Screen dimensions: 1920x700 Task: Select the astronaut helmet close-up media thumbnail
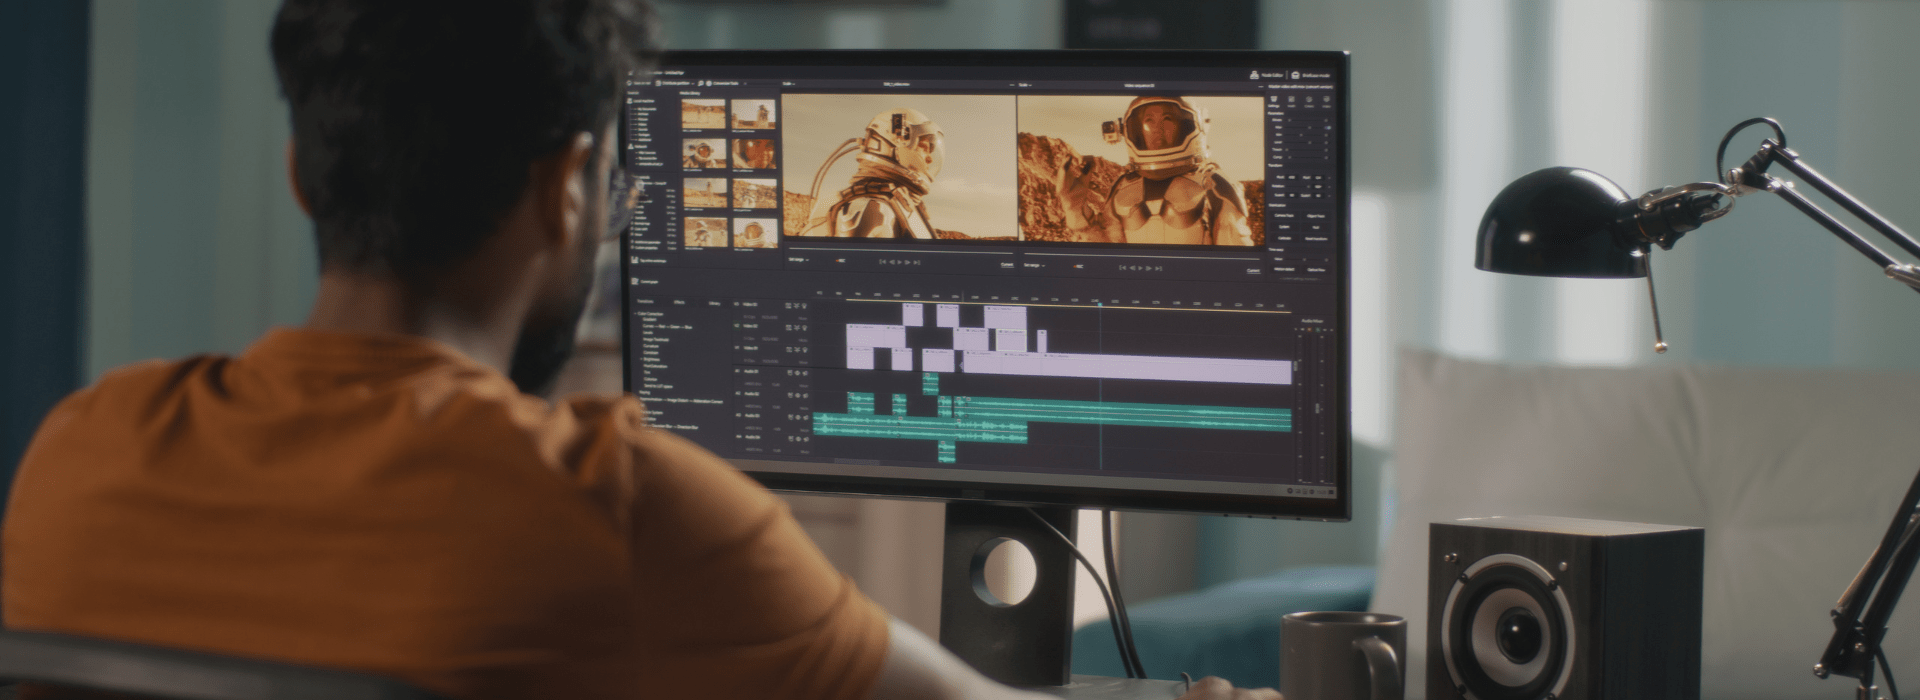point(755,232)
